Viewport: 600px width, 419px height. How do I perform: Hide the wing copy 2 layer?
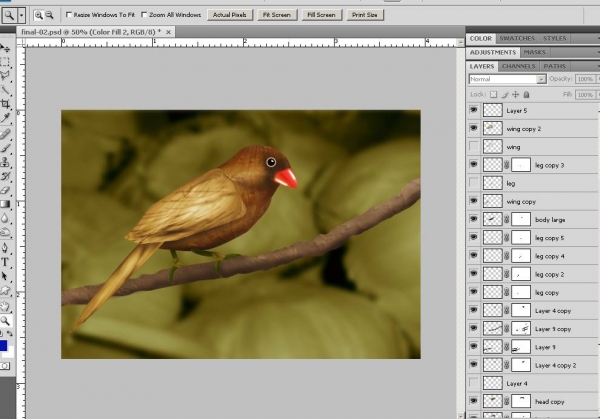pyautogui.click(x=474, y=128)
